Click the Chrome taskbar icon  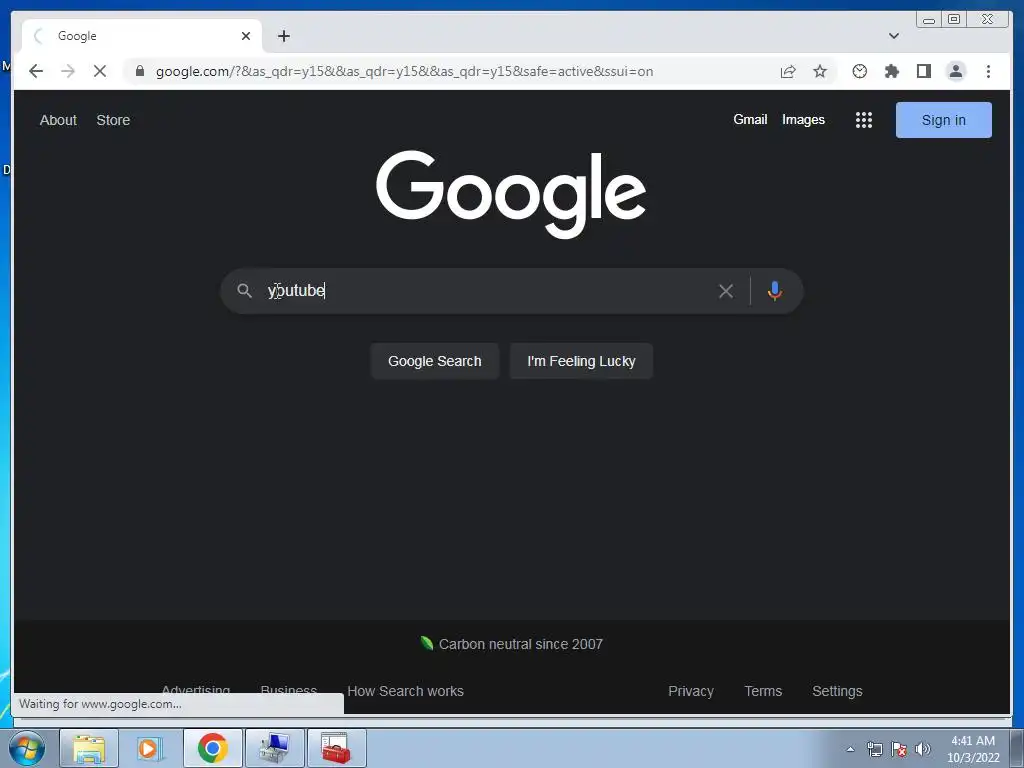[212, 748]
